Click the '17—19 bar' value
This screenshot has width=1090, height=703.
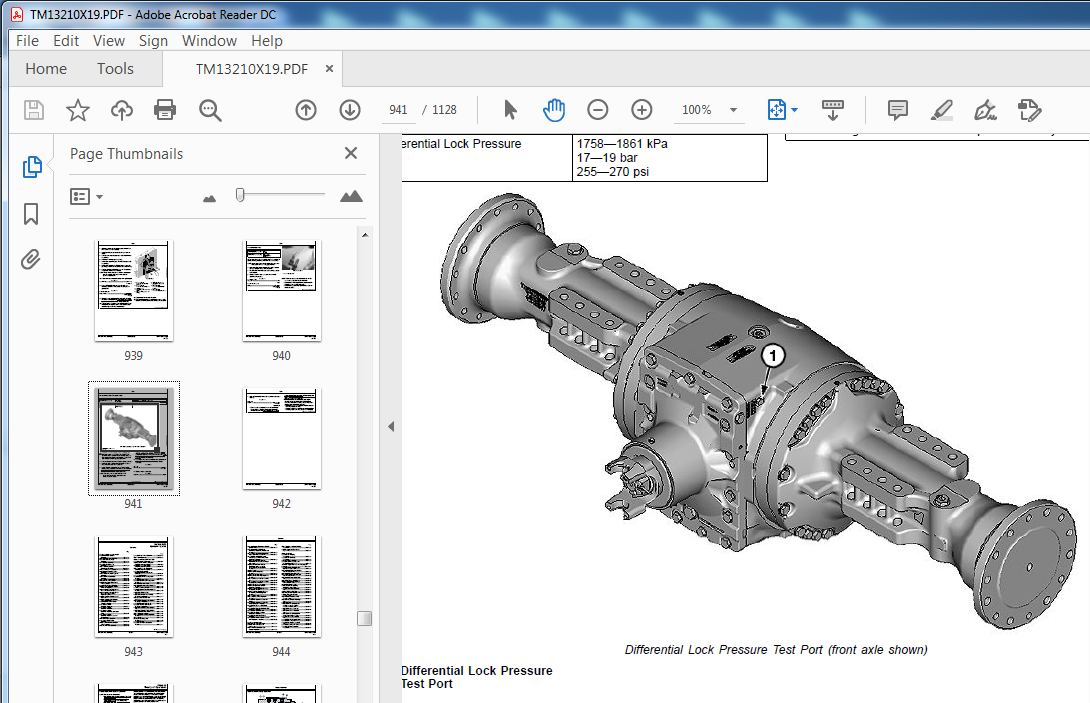tap(607, 158)
